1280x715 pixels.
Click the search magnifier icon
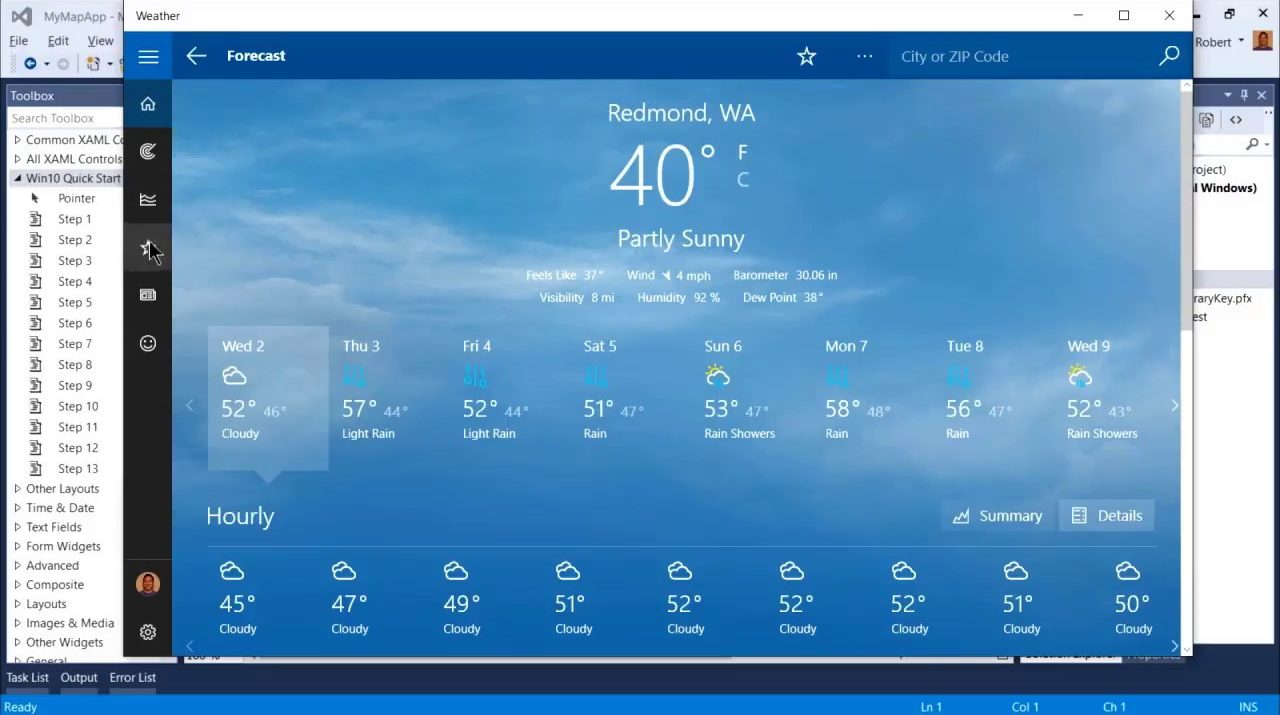coord(1168,57)
